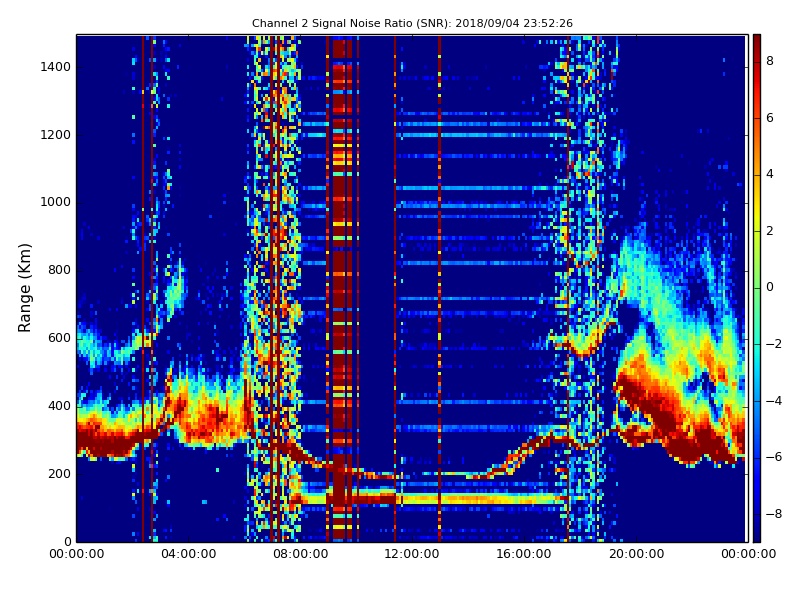Click the 600 range tick label
This screenshot has width=800, height=600.
pos(60,338)
